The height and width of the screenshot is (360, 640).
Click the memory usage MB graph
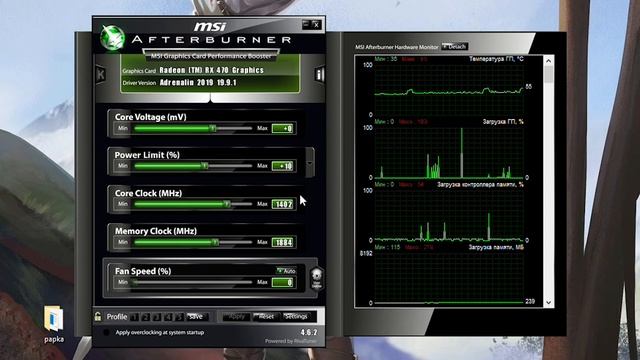(449, 278)
